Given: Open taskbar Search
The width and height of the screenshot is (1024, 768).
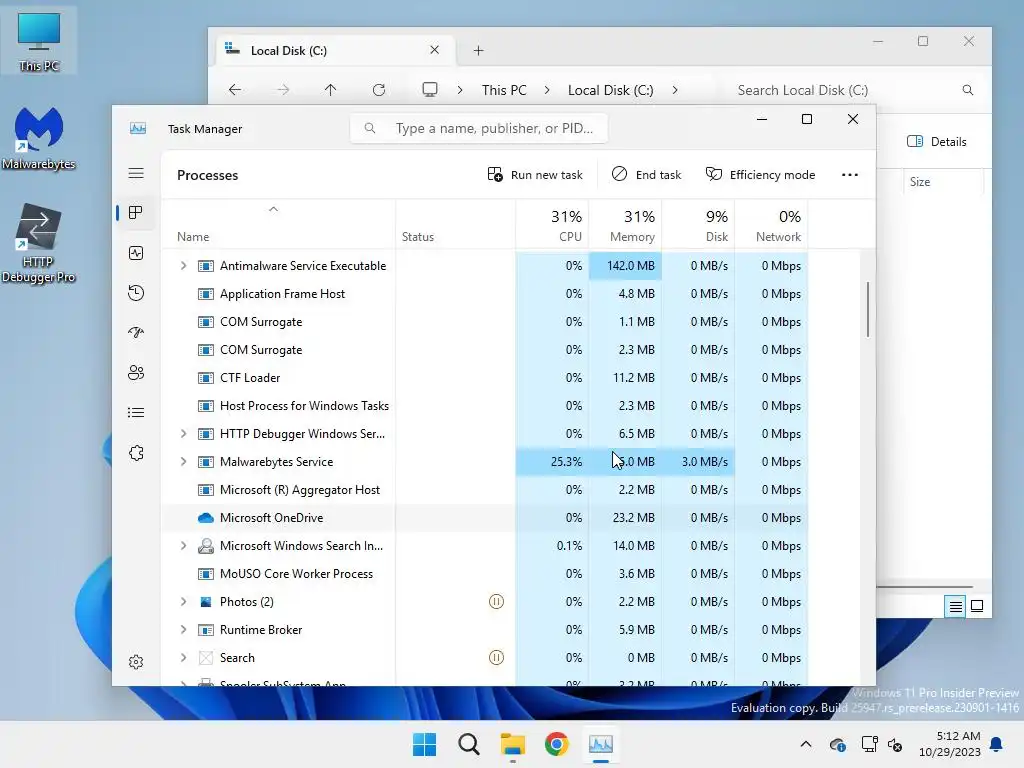Looking at the screenshot, I should point(468,744).
